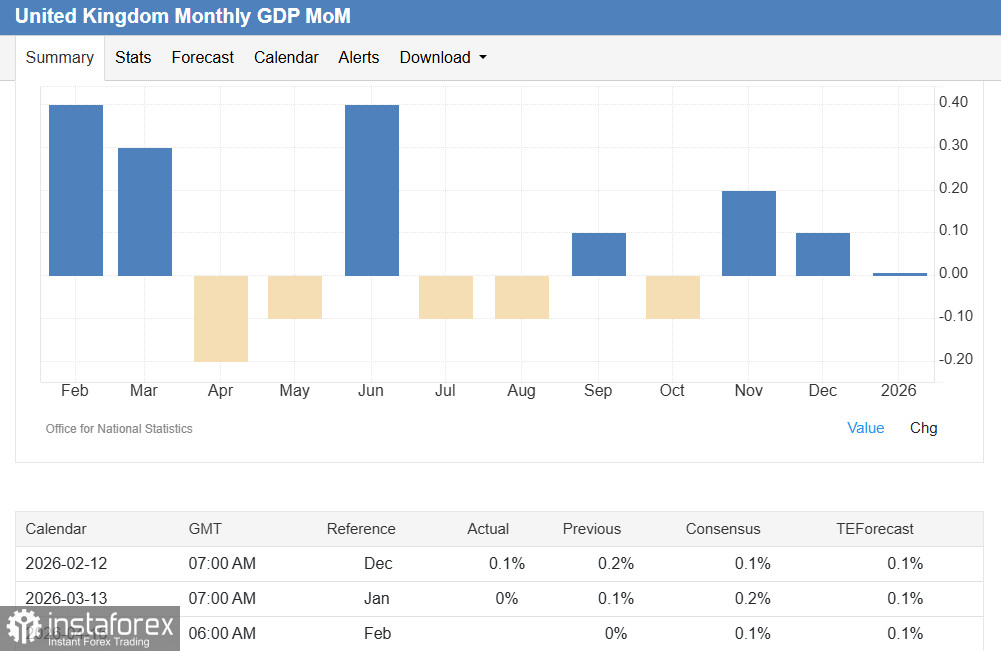The height and width of the screenshot is (651, 1001).
Task: Click the Office for National Statistics source
Action: coord(119,429)
